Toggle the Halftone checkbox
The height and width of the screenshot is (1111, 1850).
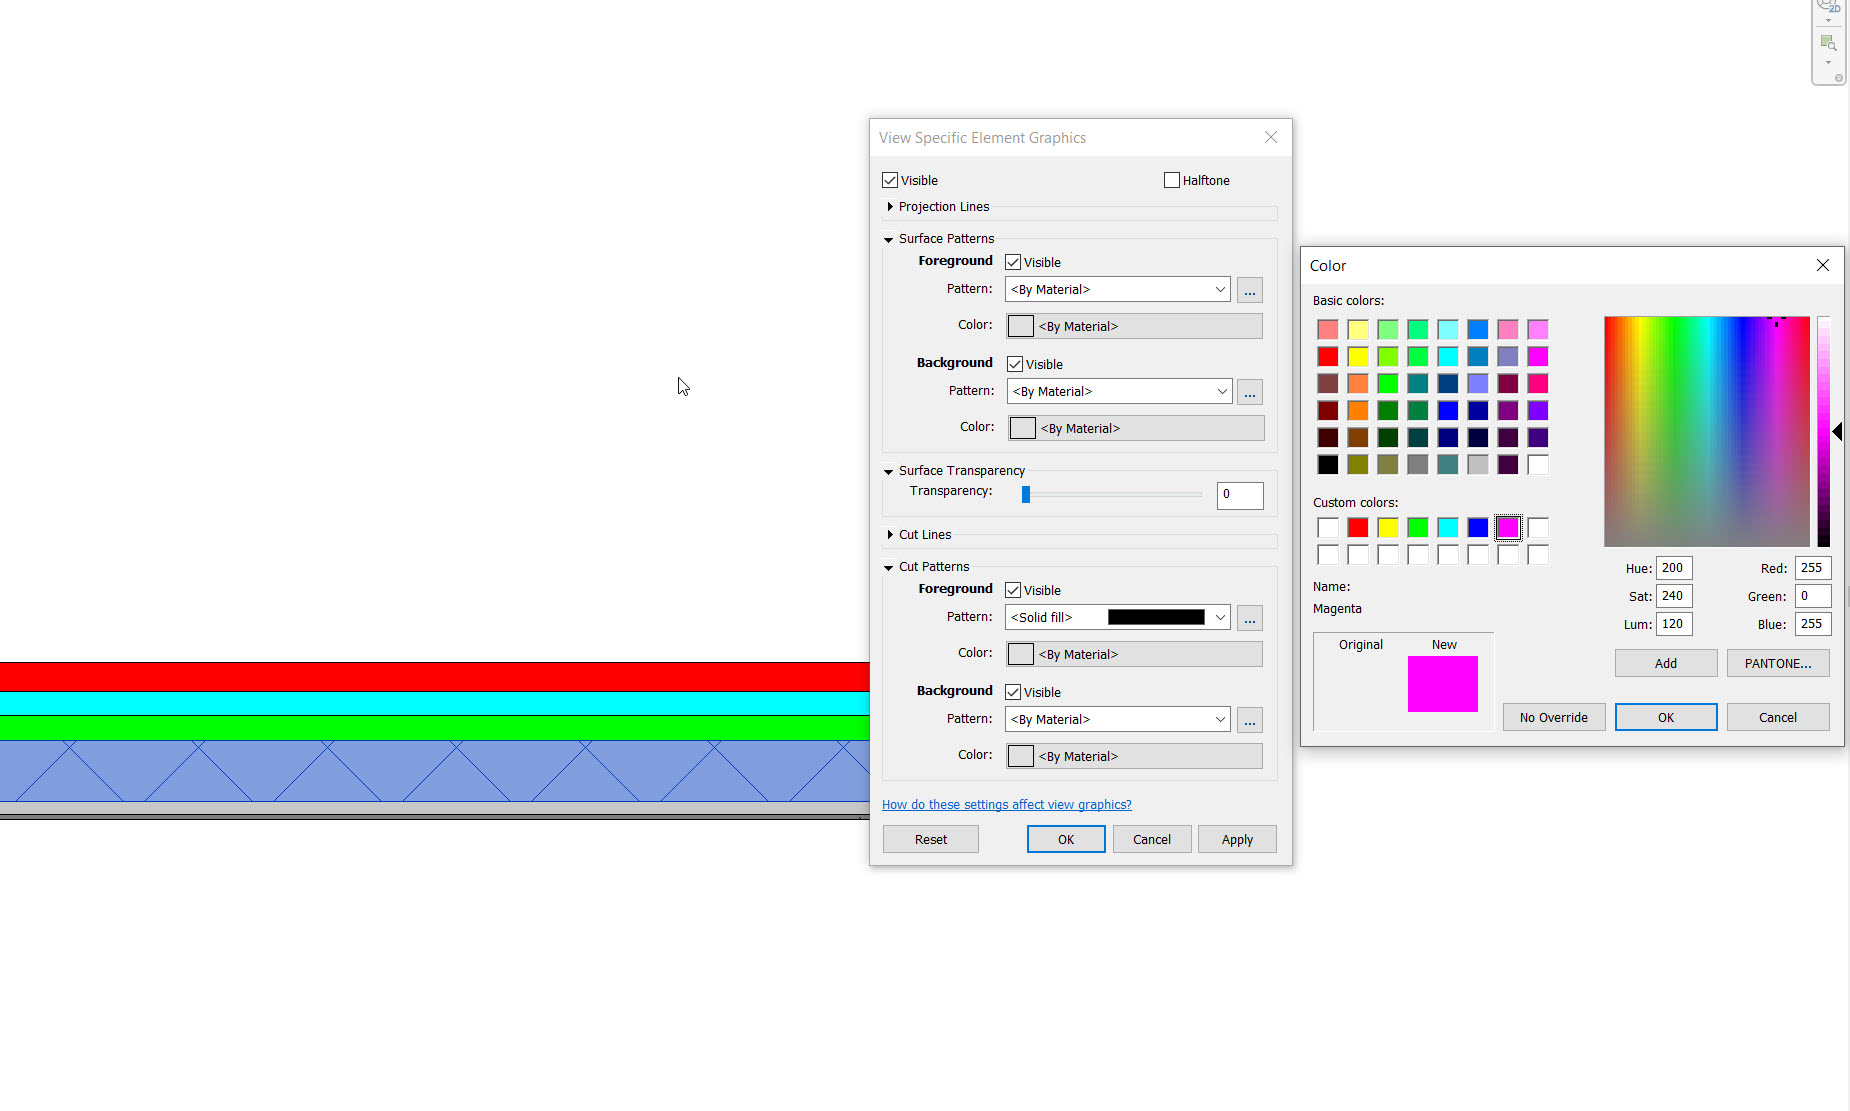pos(1171,180)
